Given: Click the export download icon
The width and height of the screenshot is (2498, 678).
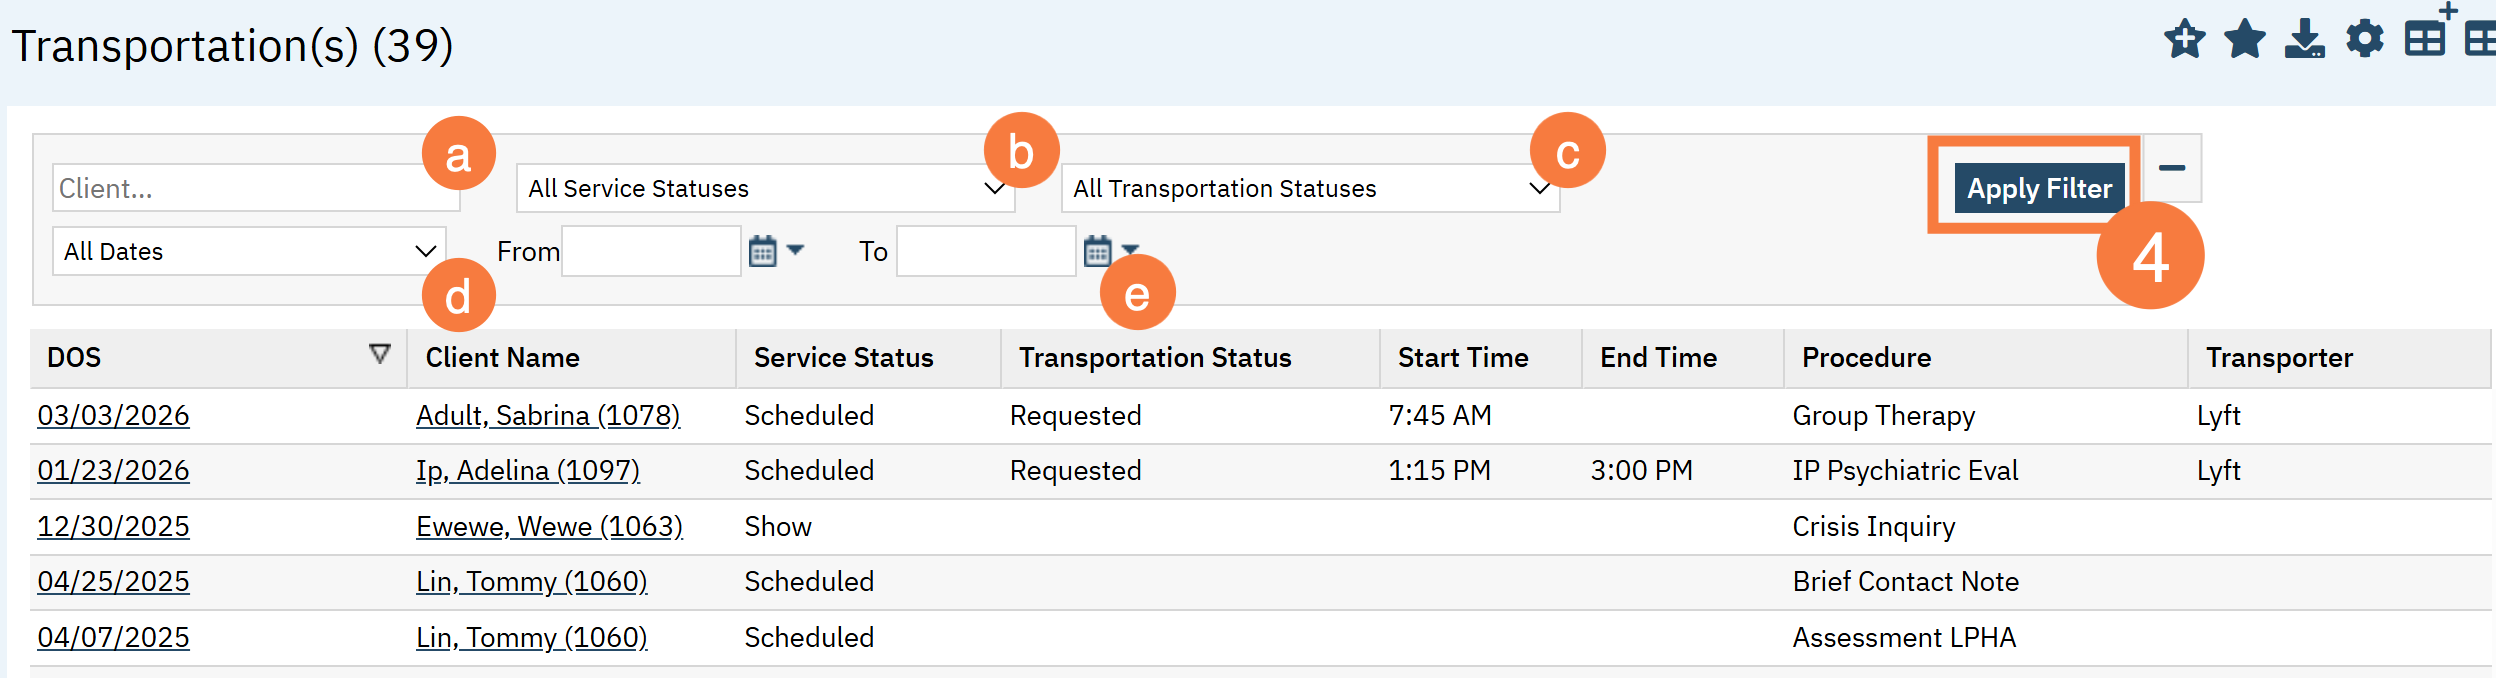Looking at the screenshot, I should point(2304,40).
